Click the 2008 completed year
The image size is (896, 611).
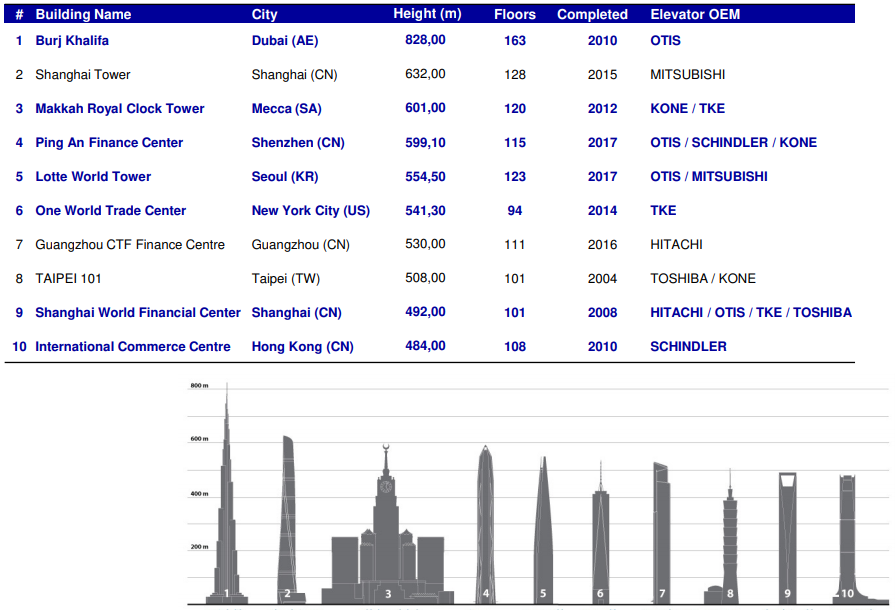tap(602, 313)
